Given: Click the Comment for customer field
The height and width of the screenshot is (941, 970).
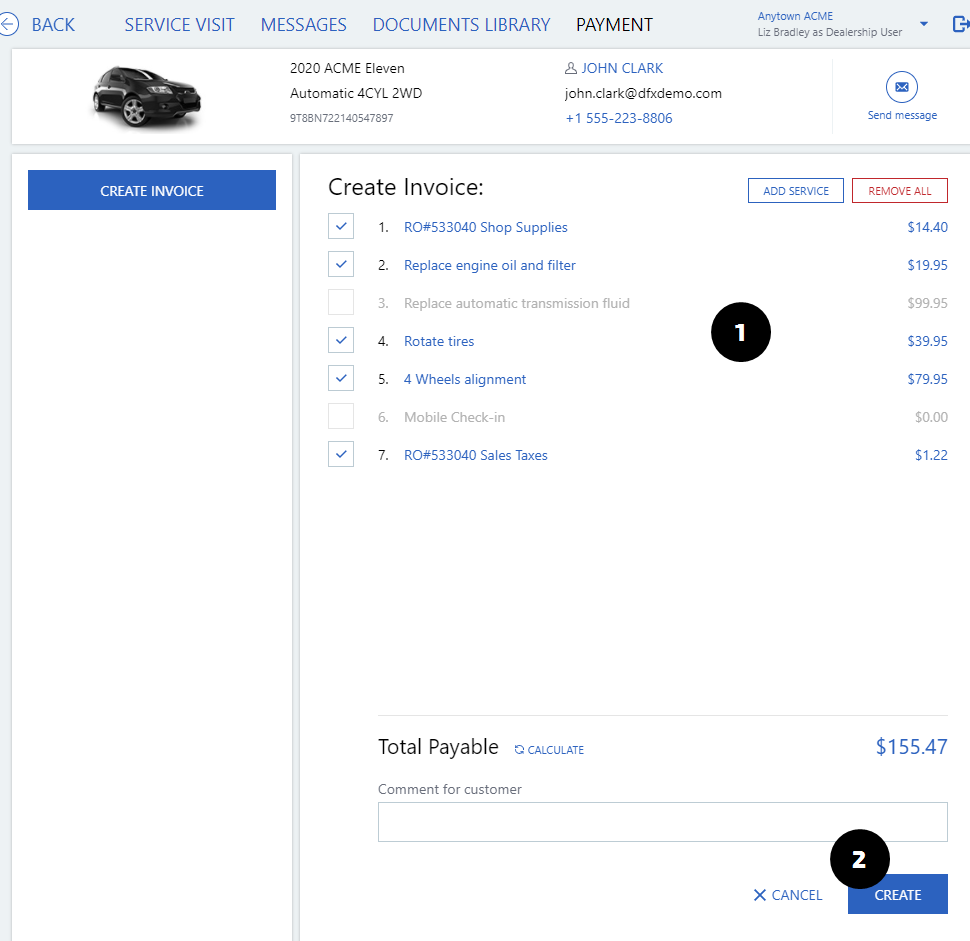Looking at the screenshot, I should [662, 822].
